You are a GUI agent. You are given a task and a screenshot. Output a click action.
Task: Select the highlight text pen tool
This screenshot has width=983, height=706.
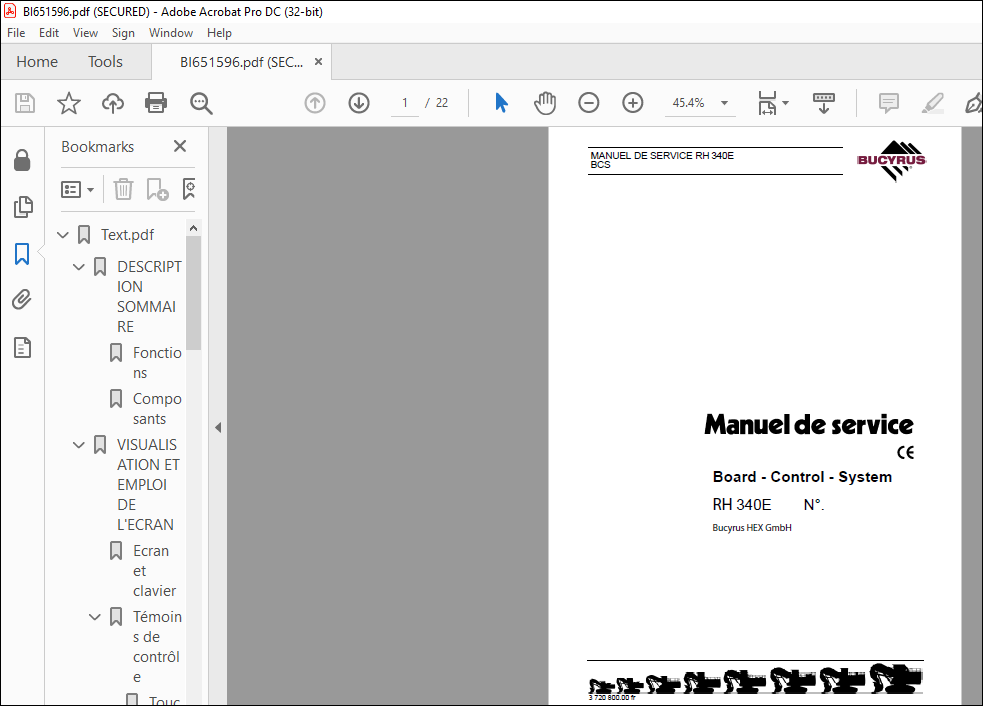point(933,103)
